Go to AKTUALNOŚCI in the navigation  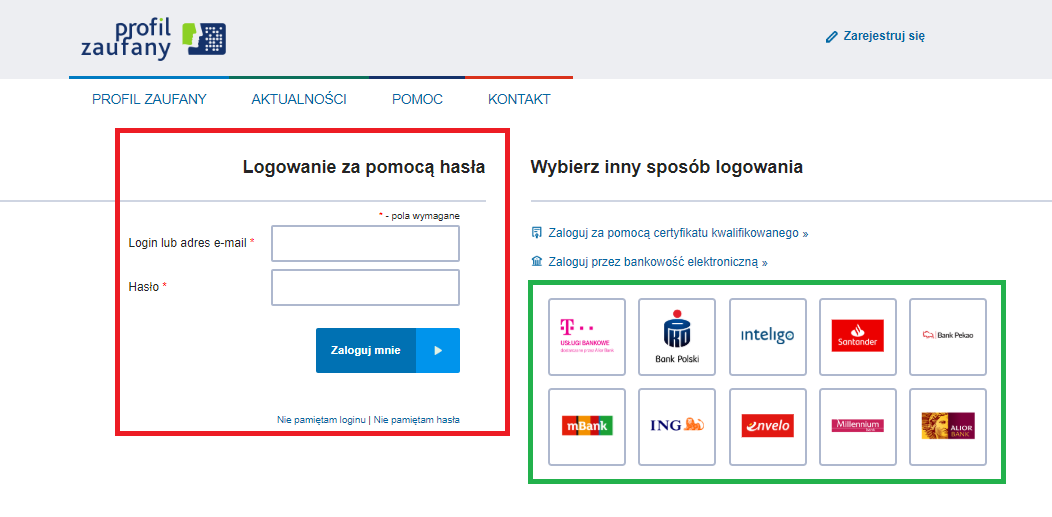pos(299,99)
